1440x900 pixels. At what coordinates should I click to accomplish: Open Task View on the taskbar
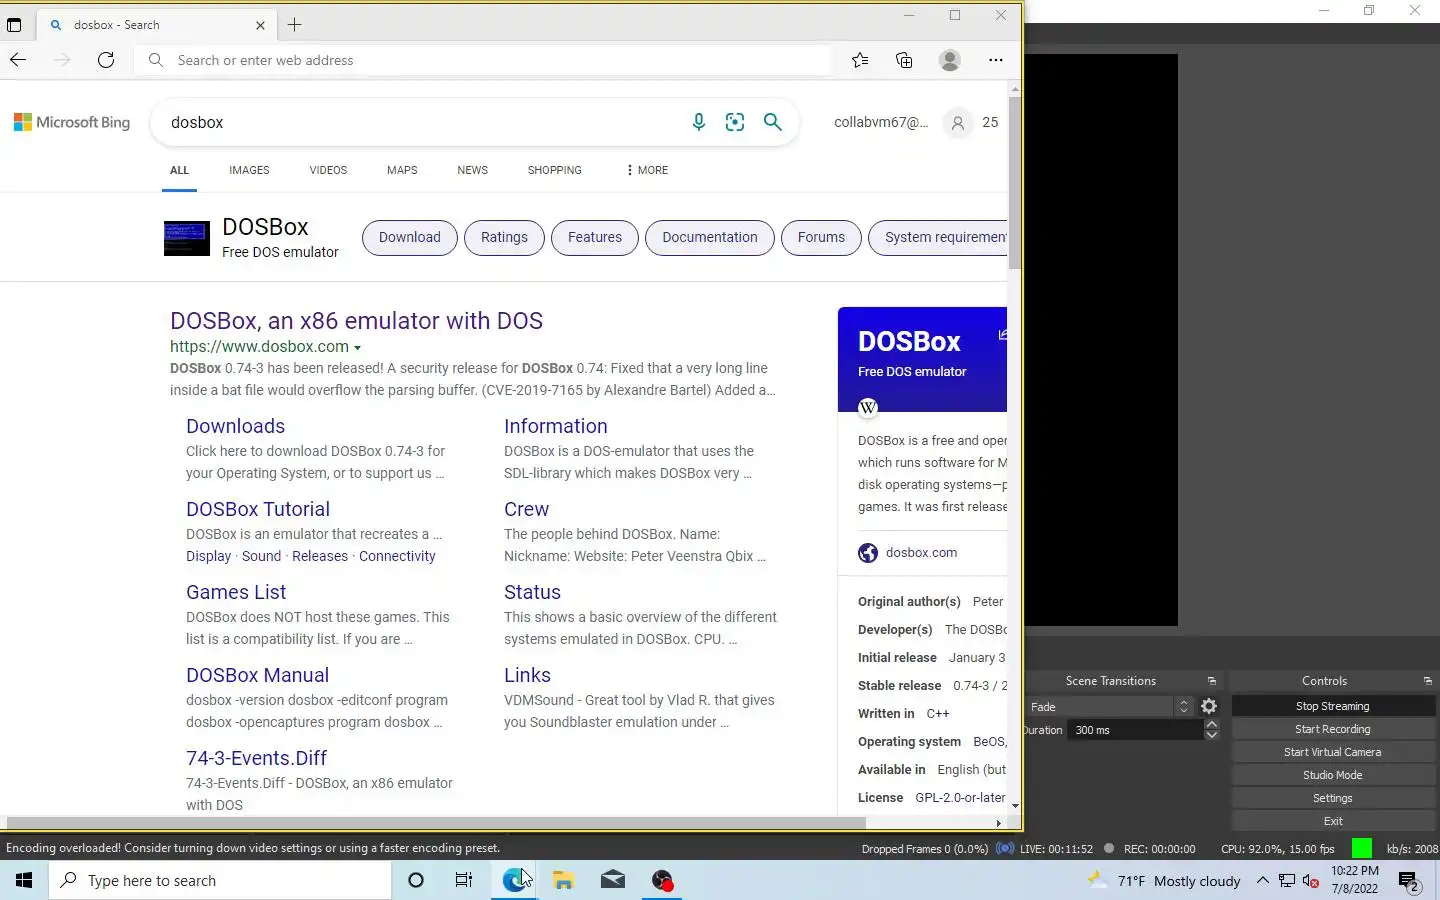click(464, 880)
